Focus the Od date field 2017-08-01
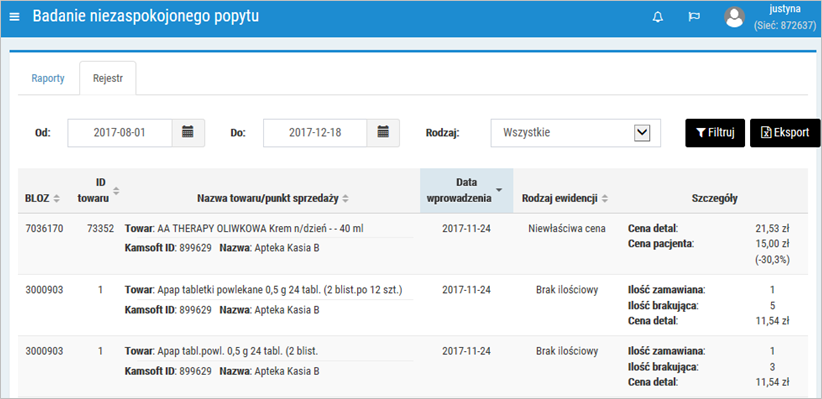Image resolution: width=822 pixels, height=399 pixels. [x=120, y=133]
